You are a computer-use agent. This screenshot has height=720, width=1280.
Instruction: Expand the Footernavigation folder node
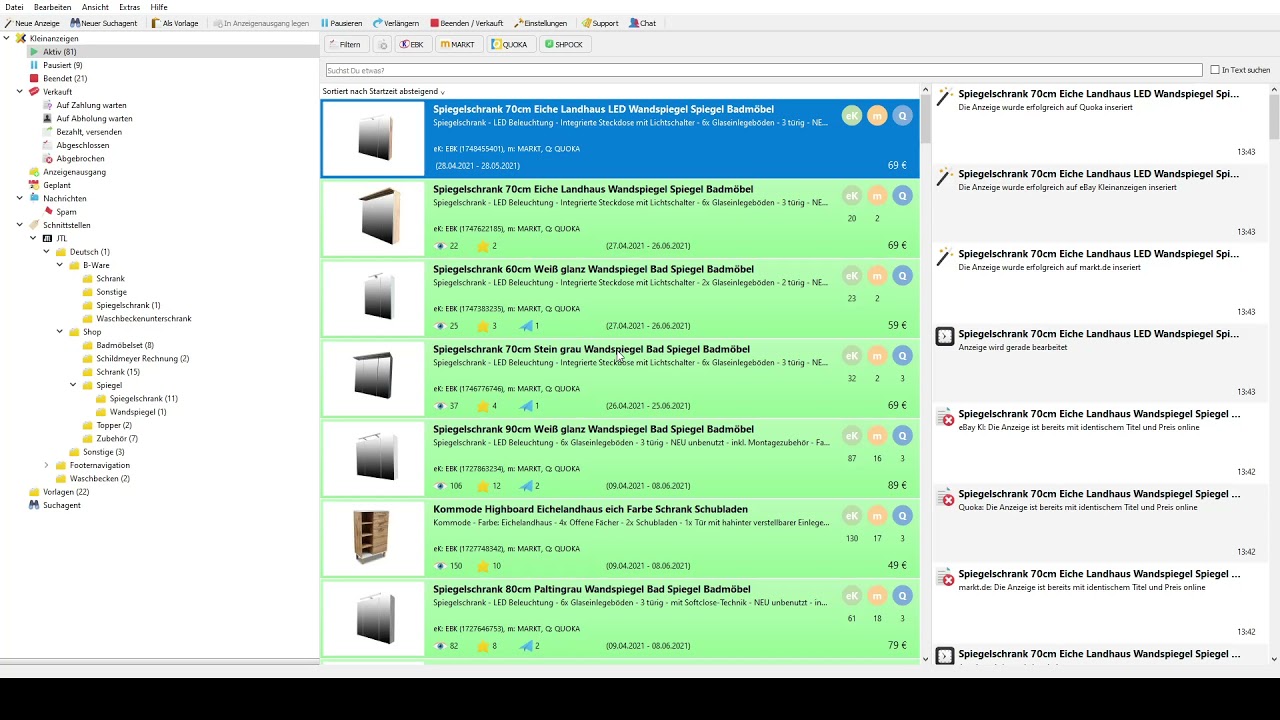point(46,465)
